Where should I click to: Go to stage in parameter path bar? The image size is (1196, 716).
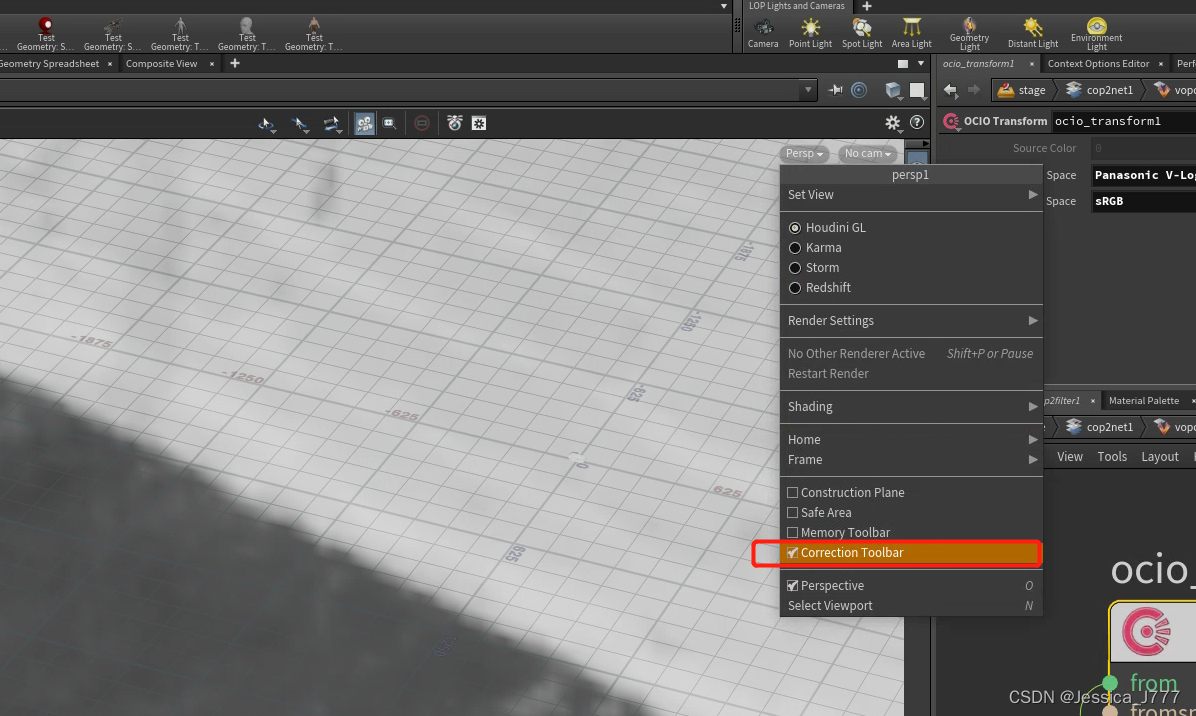(x=1022, y=90)
